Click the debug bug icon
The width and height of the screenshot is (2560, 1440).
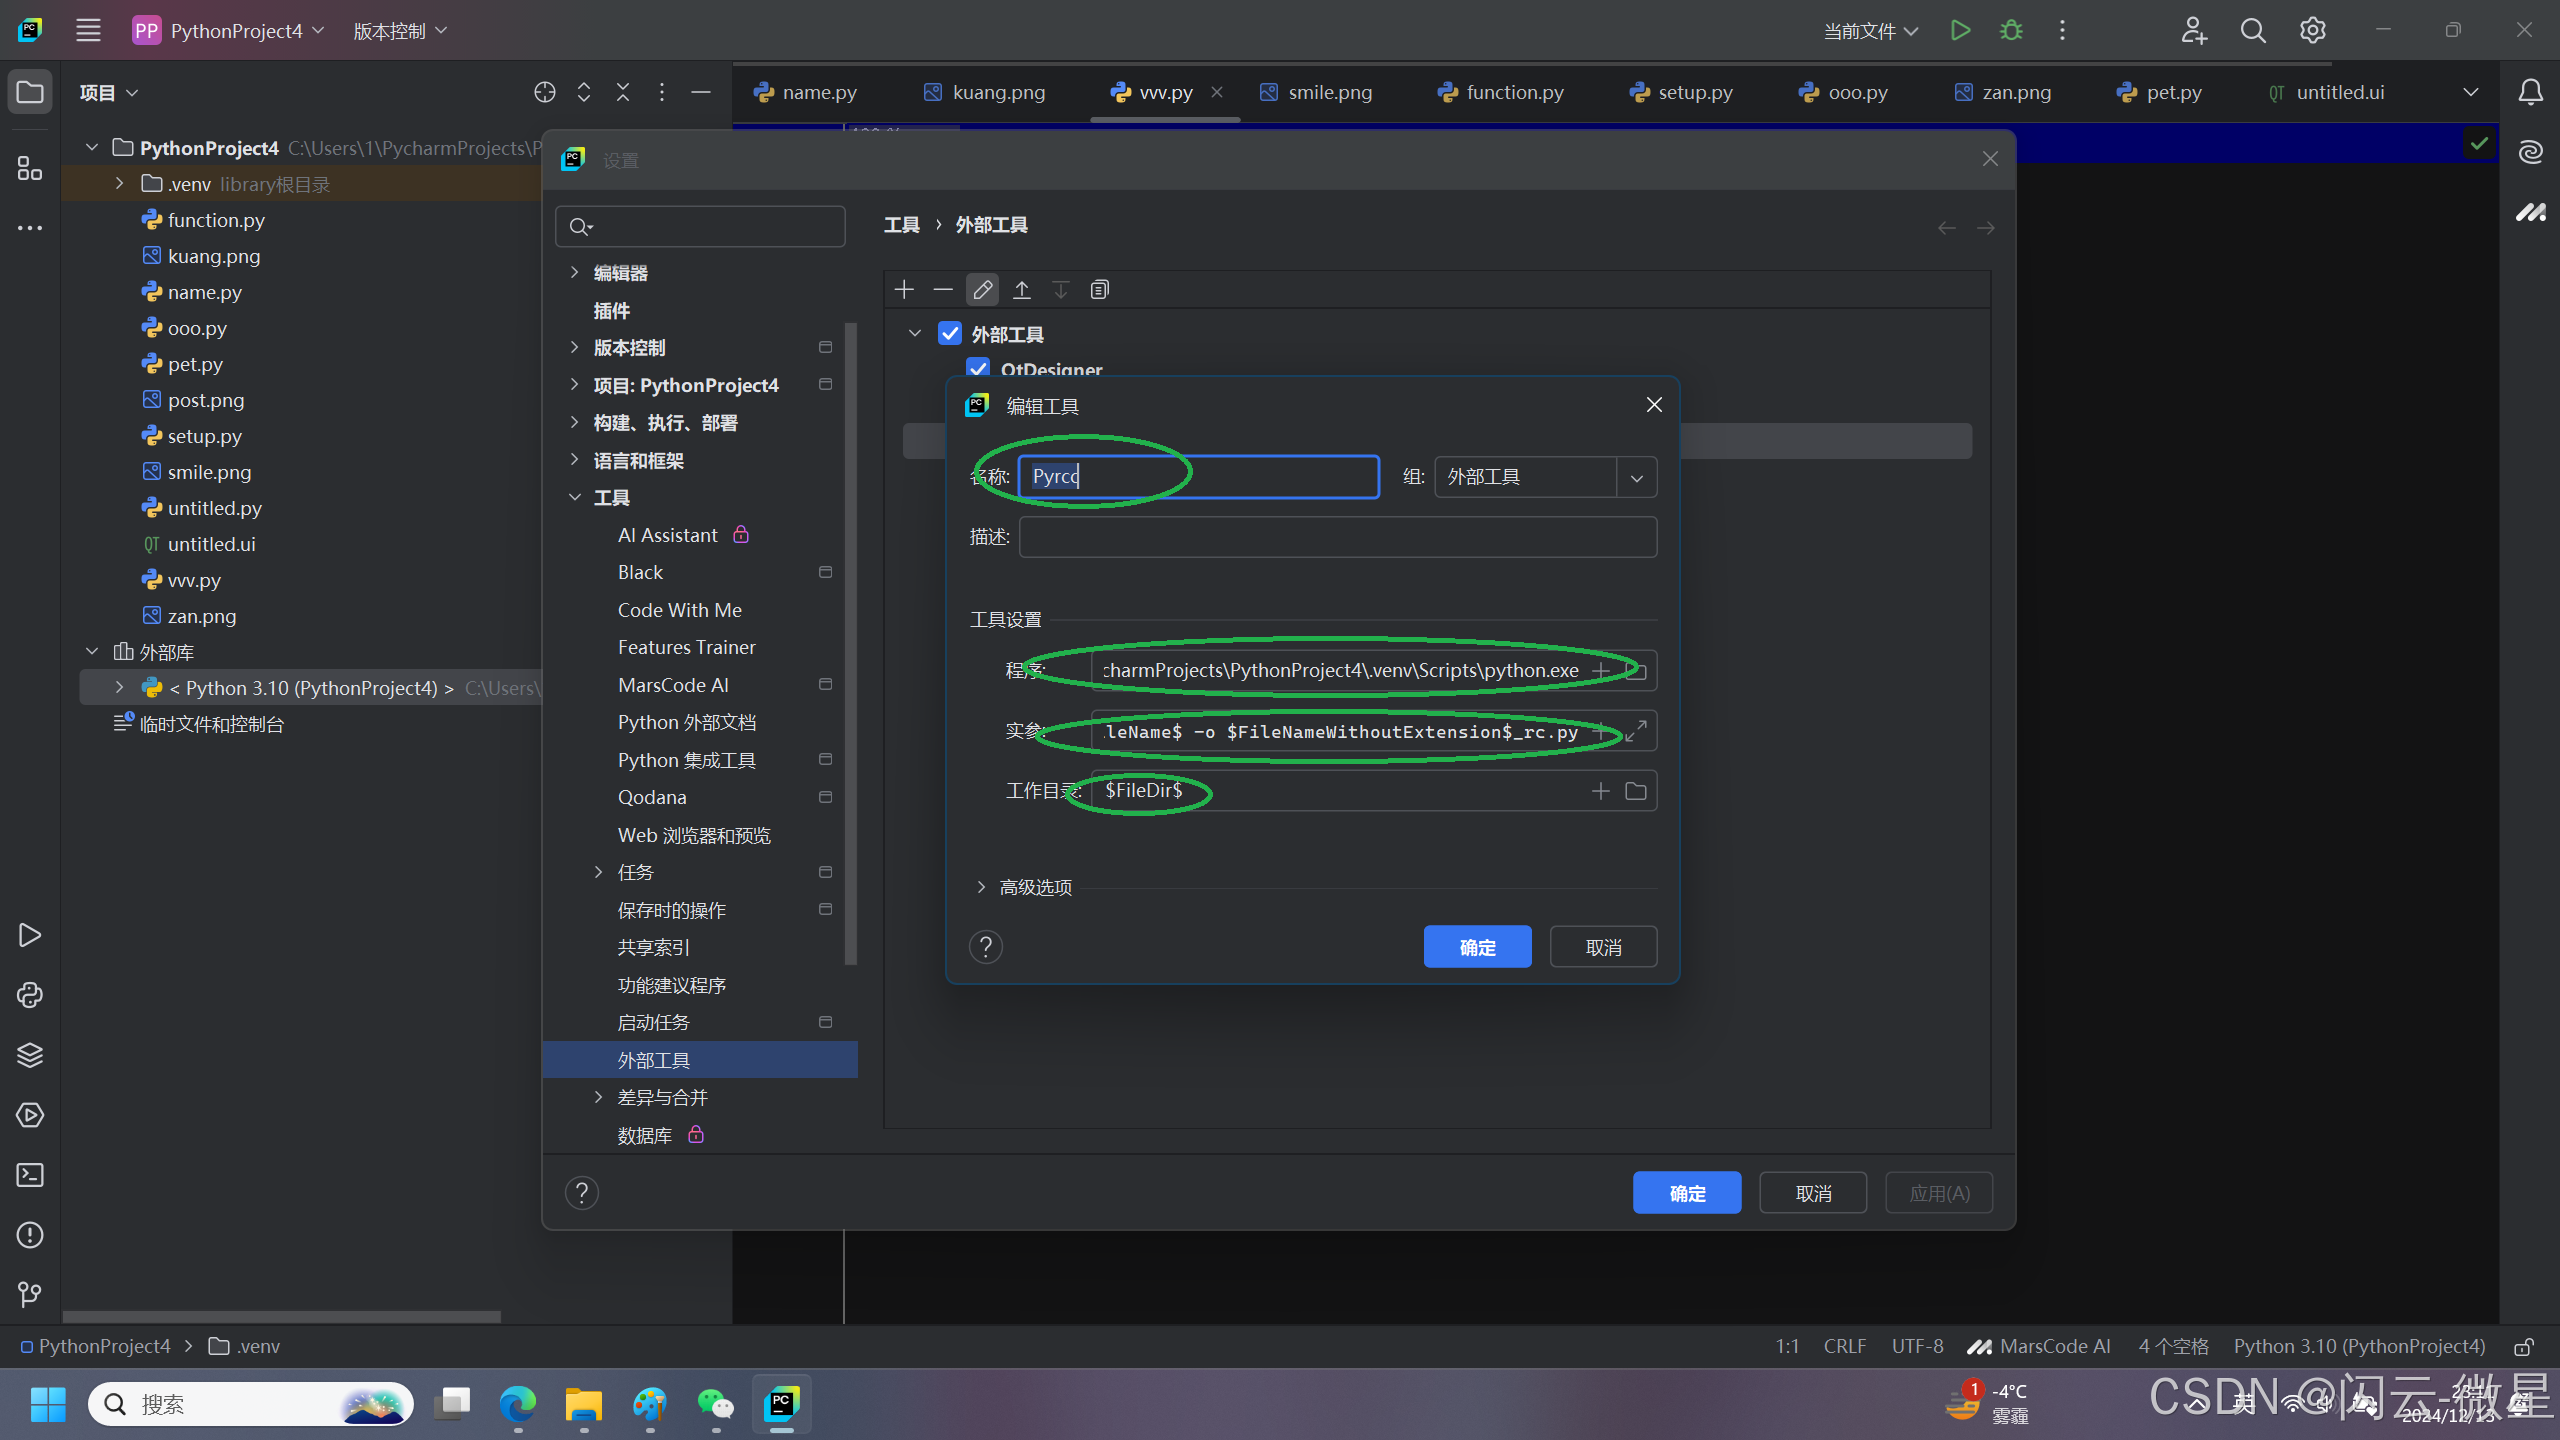point(2011,31)
